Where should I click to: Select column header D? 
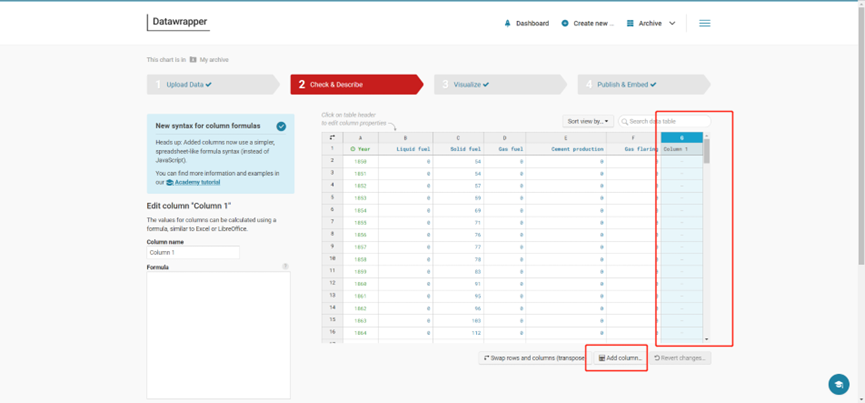(504, 138)
